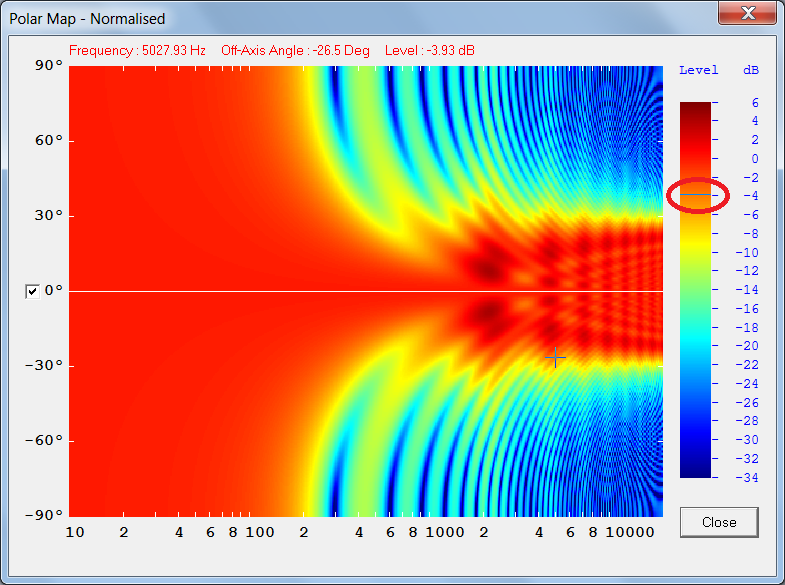Click the 'Frequency : 5027.93 Hz' readout
The height and width of the screenshot is (585, 785).
137,51
